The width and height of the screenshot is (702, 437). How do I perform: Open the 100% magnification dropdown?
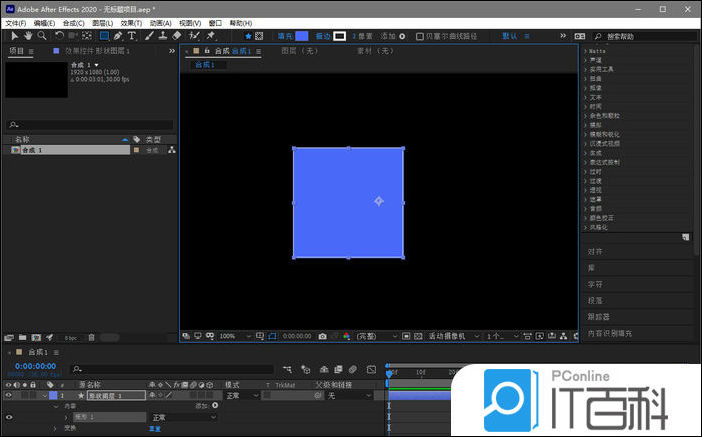(231, 336)
